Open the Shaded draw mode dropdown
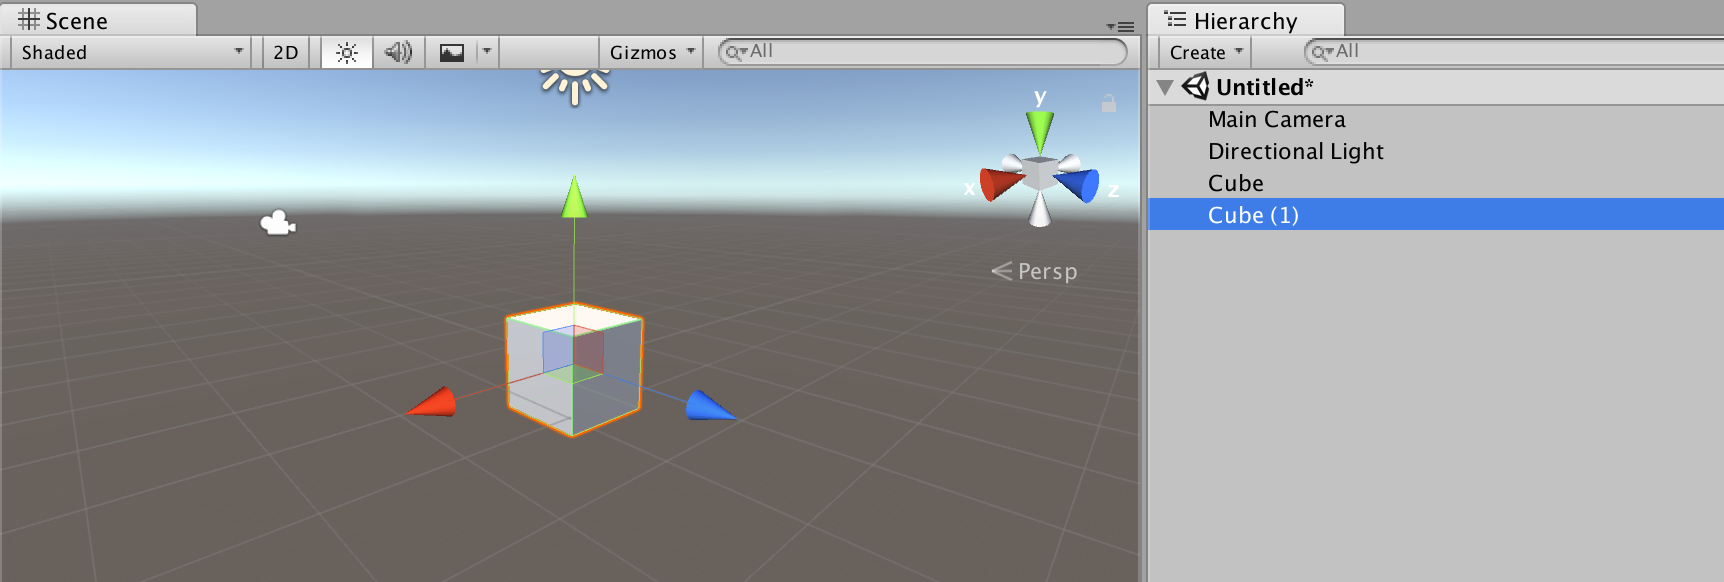 [x=132, y=53]
